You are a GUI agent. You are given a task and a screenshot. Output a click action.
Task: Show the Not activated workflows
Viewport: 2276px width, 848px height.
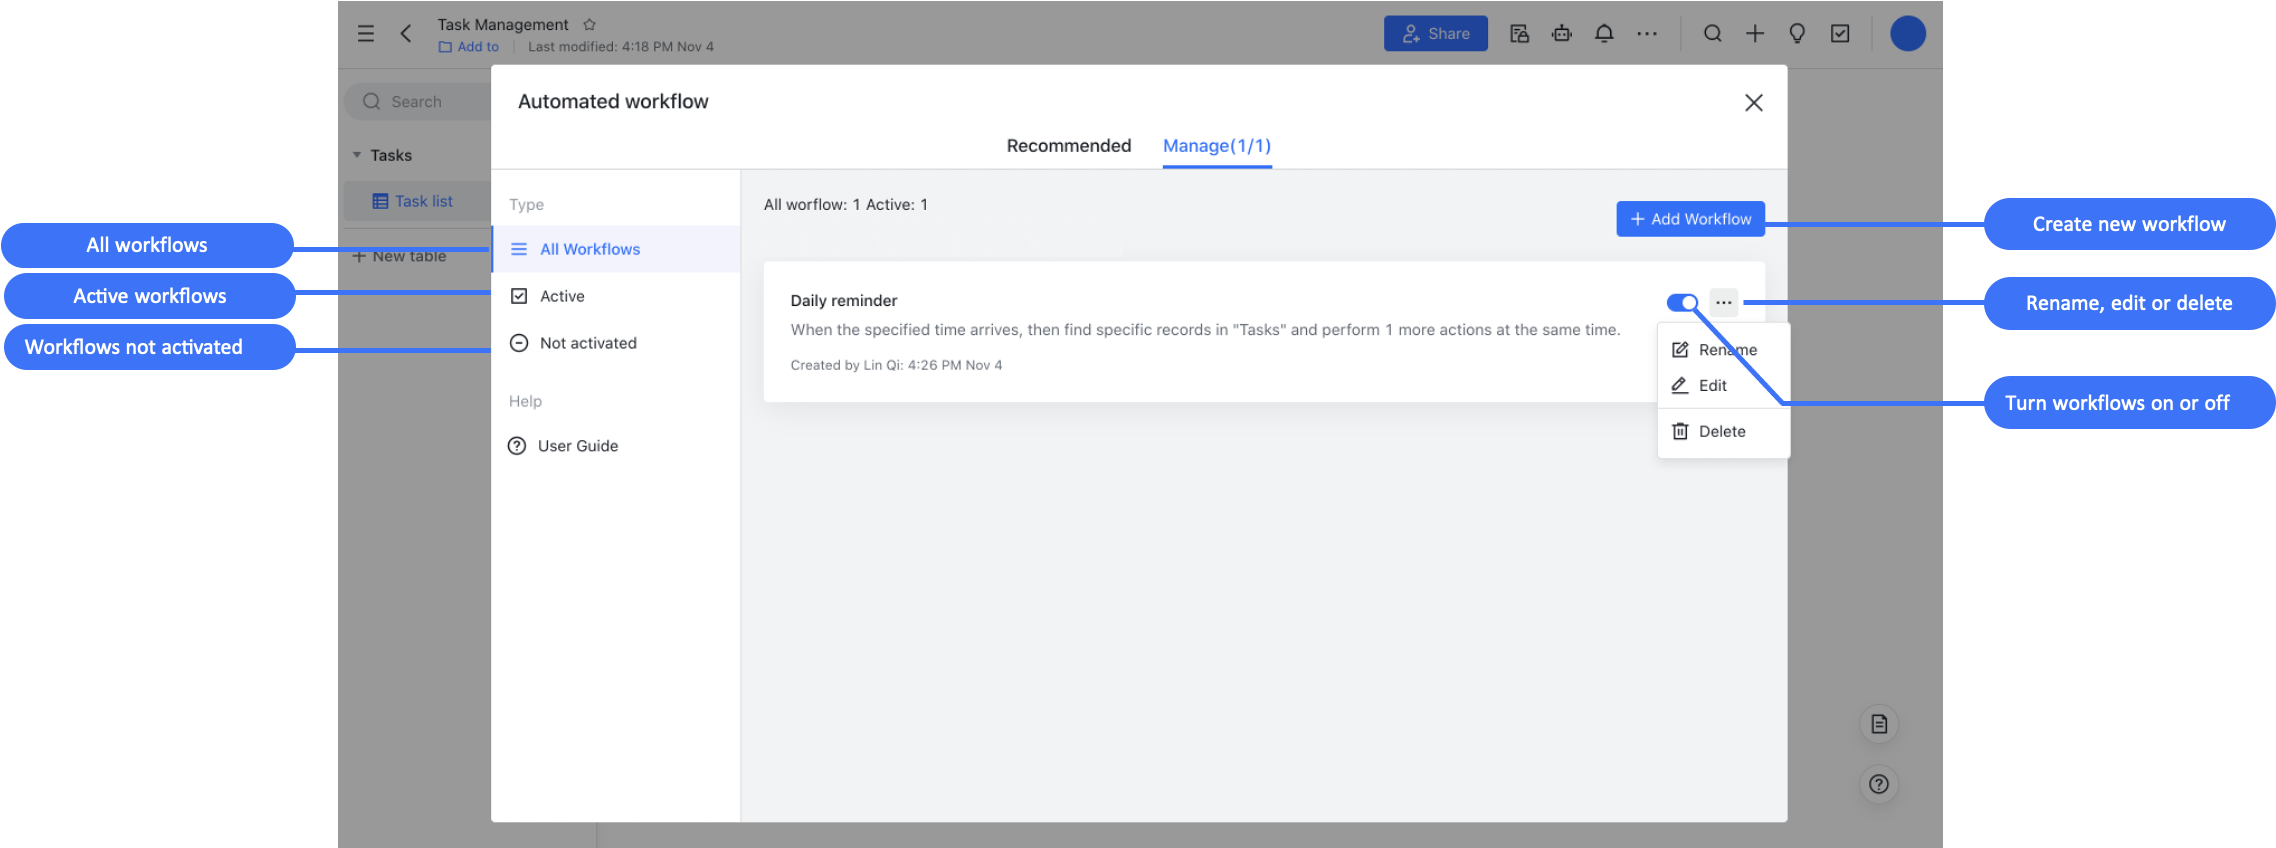(587, 343)
